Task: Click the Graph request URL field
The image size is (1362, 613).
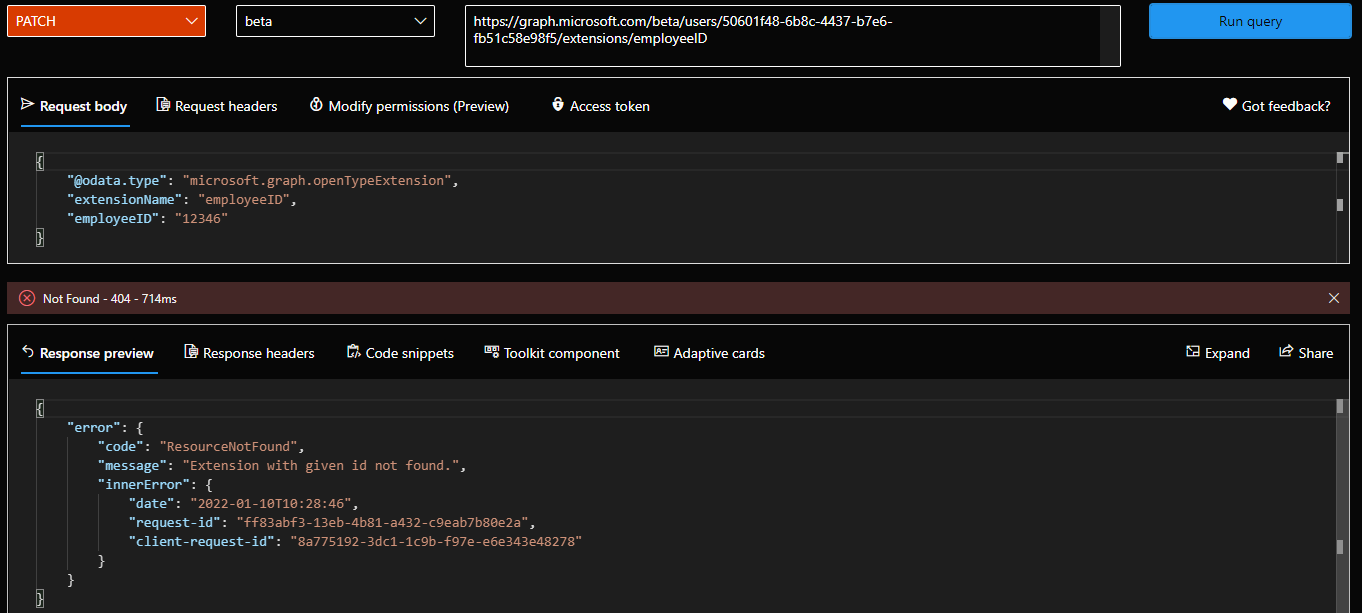Action: pos(782,35)
